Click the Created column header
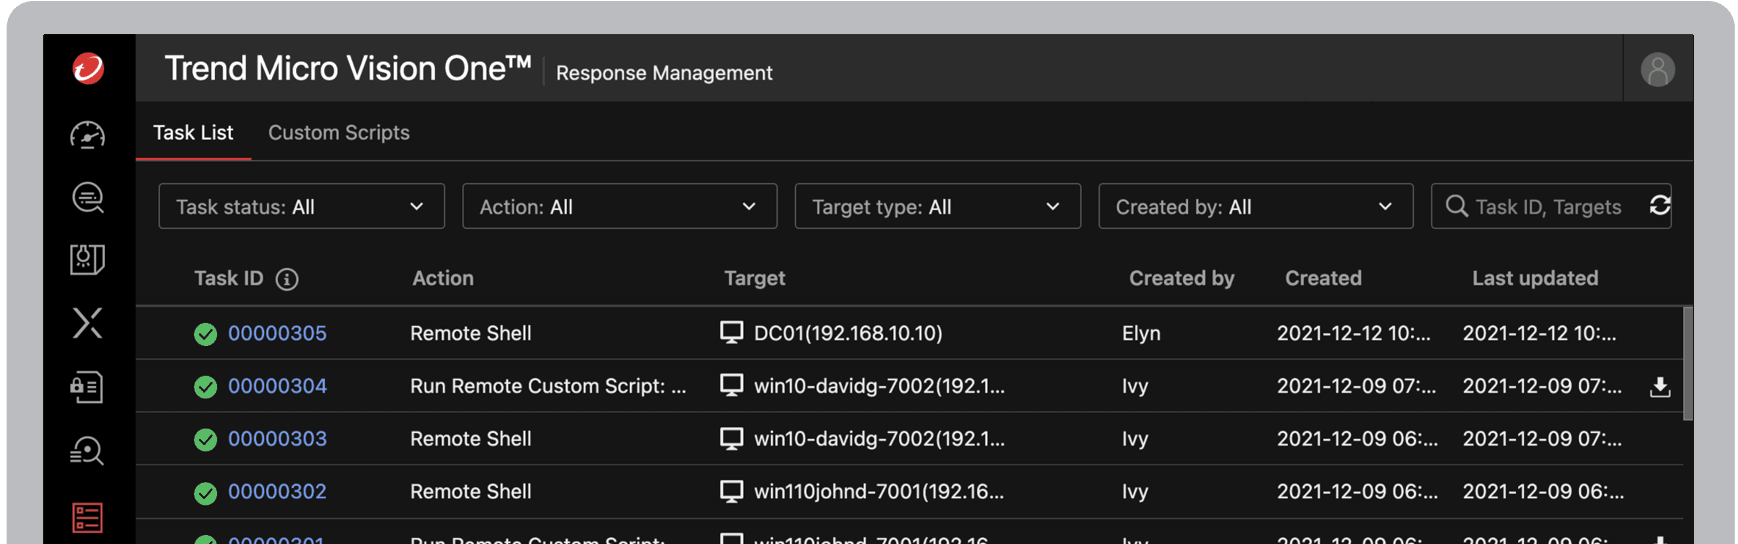 coord(1323,278)
